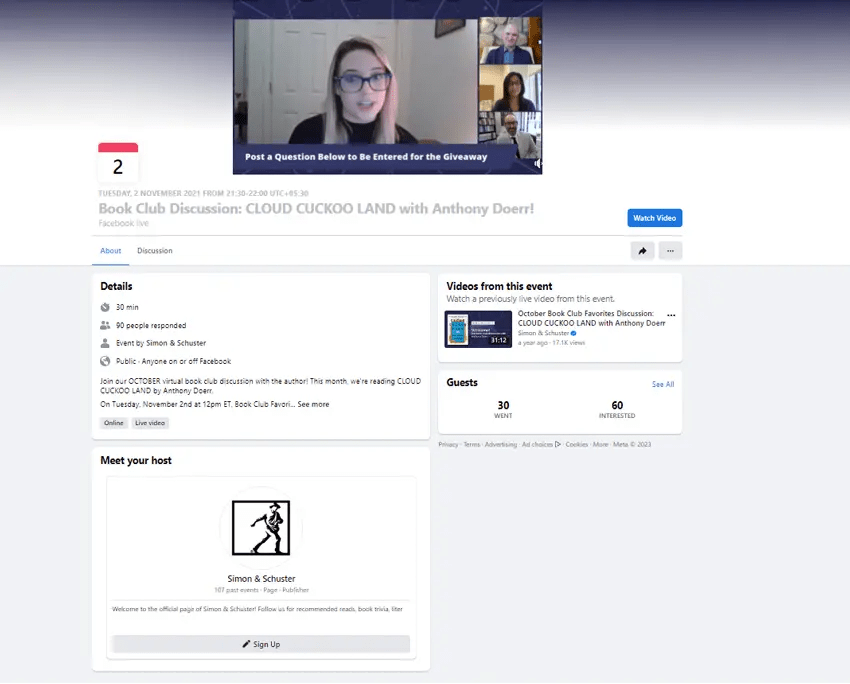Click the Watch Video button
The height and width of the screenshot is (684, 850).
coord(655,217)
